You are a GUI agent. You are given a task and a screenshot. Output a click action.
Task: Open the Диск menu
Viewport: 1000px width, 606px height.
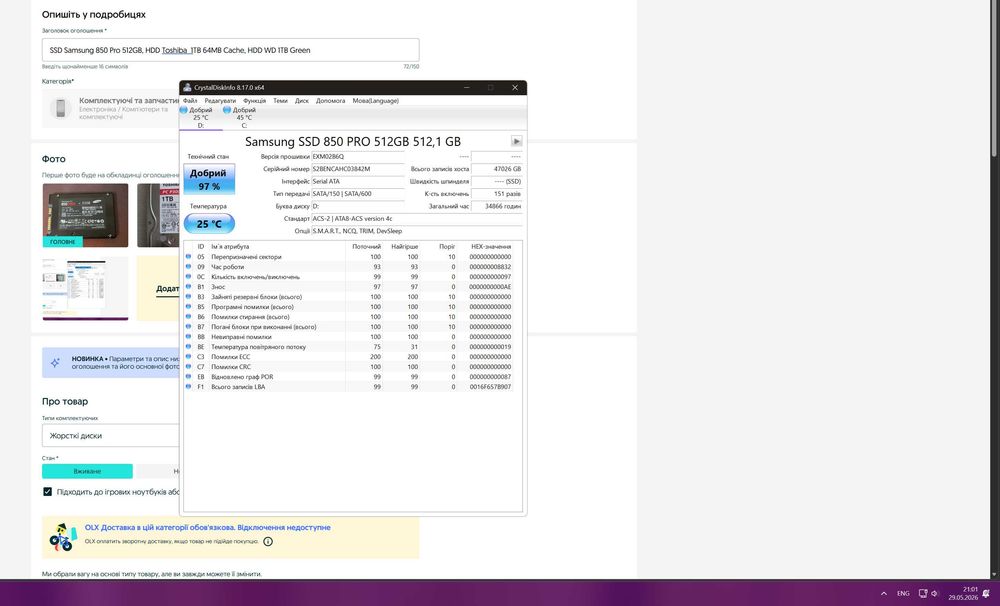coord(302,101)
